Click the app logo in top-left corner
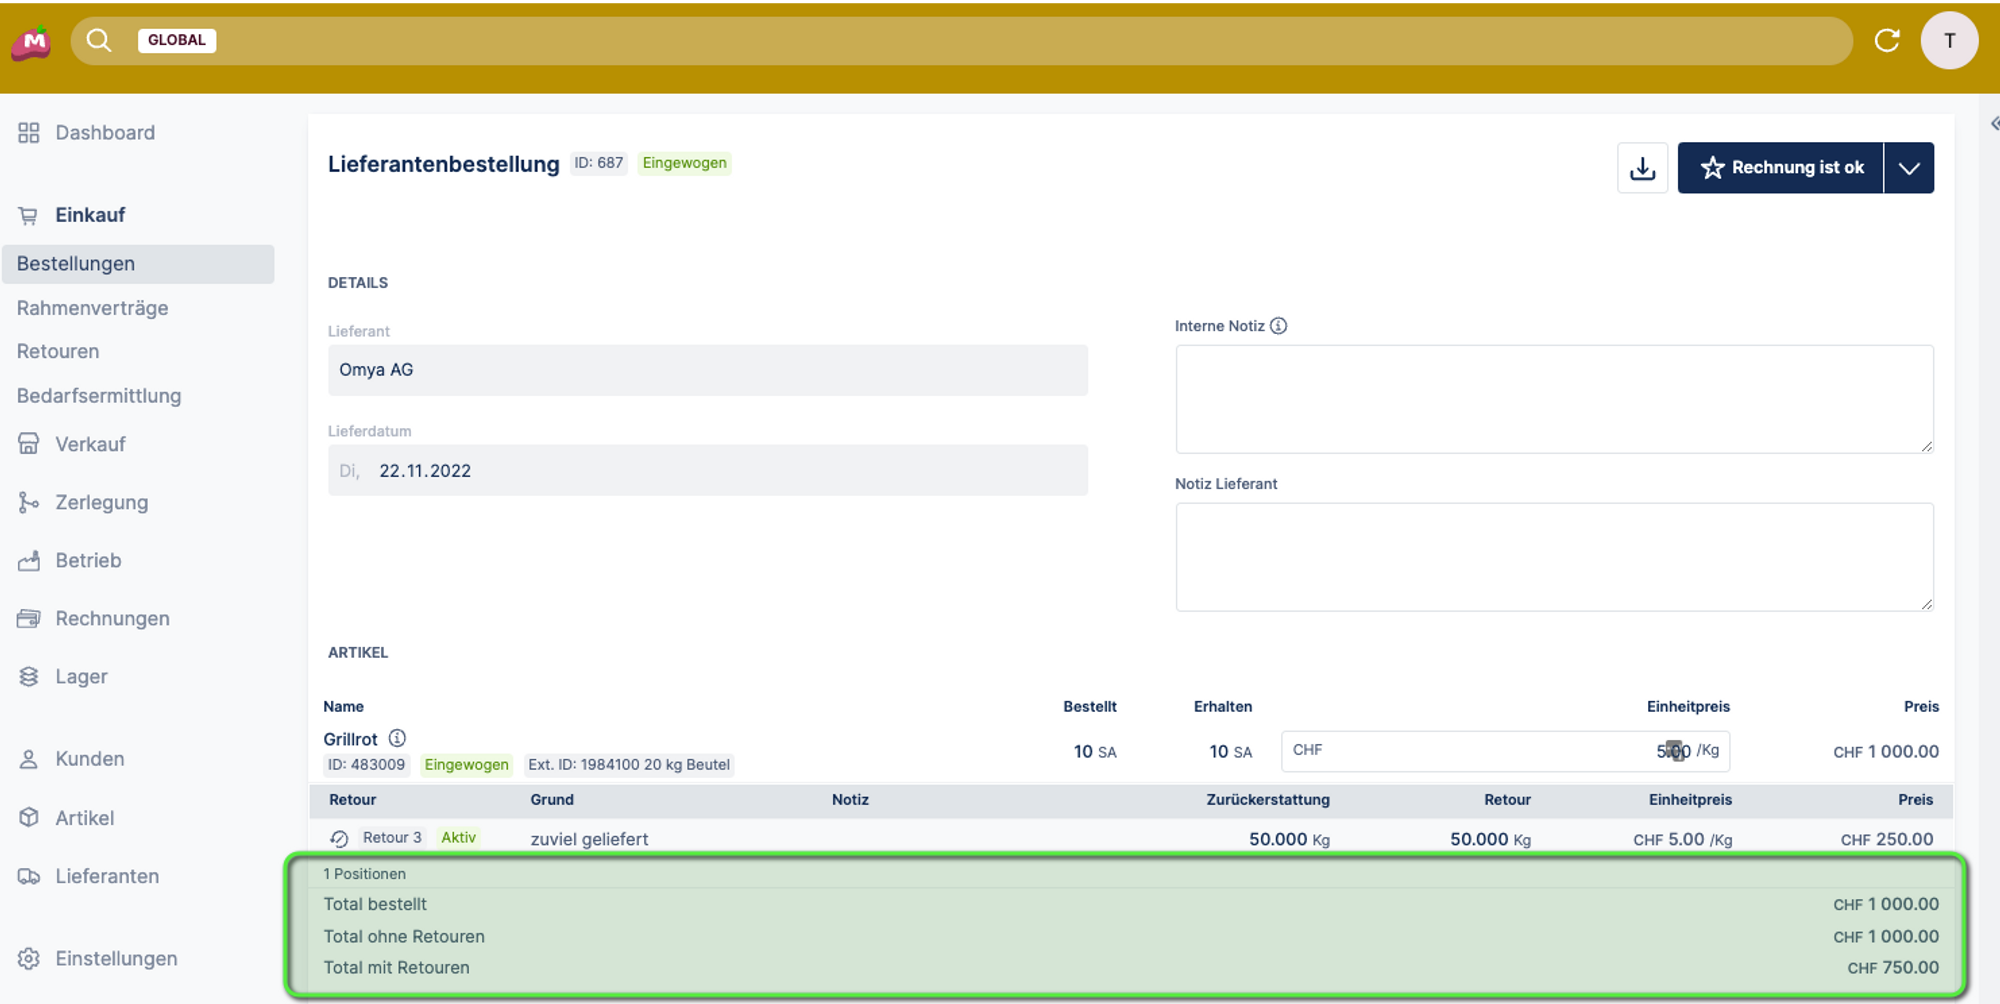 tap(33, 42)
